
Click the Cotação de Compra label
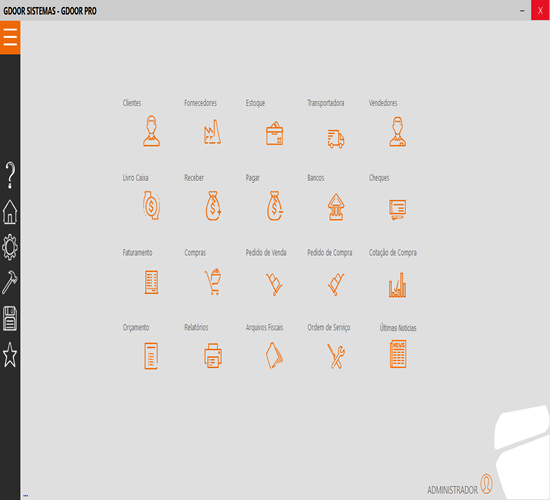393,253
